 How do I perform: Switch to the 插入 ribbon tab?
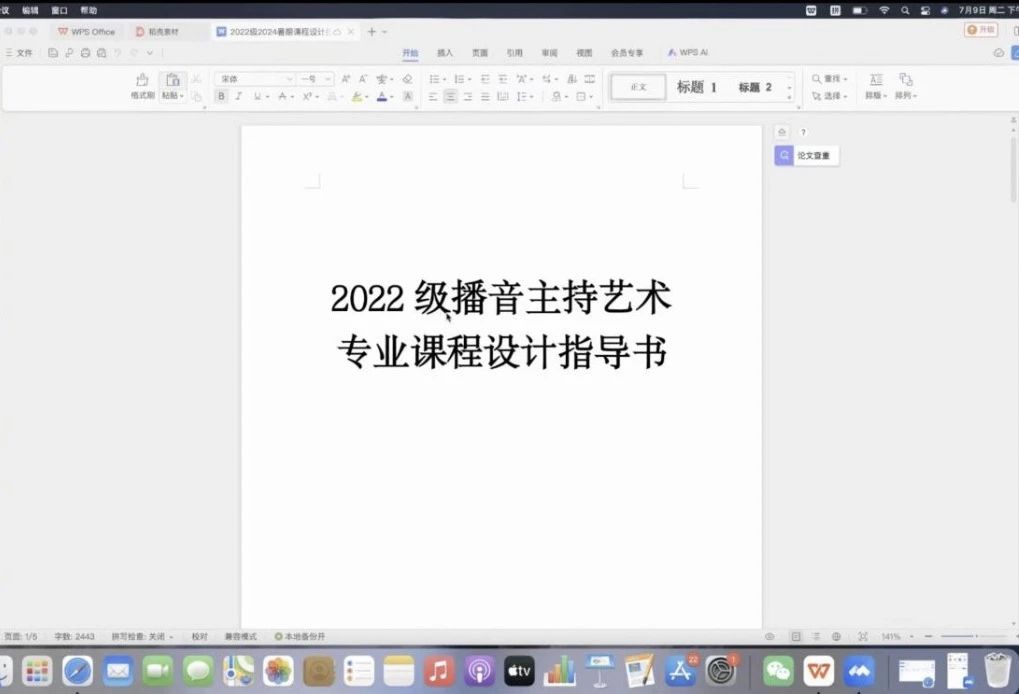445,53
